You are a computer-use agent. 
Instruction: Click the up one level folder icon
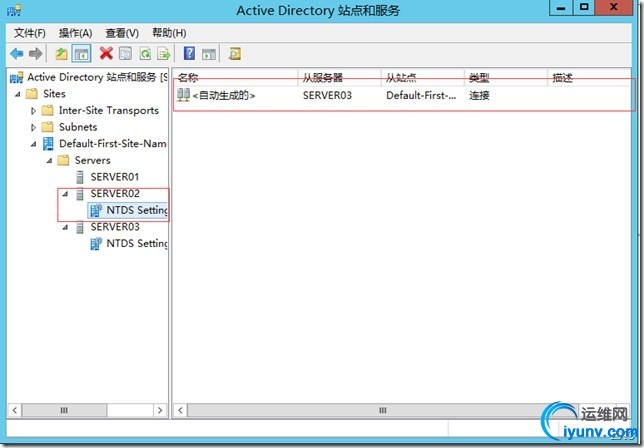pyautogui.click(x=62, y=54)
